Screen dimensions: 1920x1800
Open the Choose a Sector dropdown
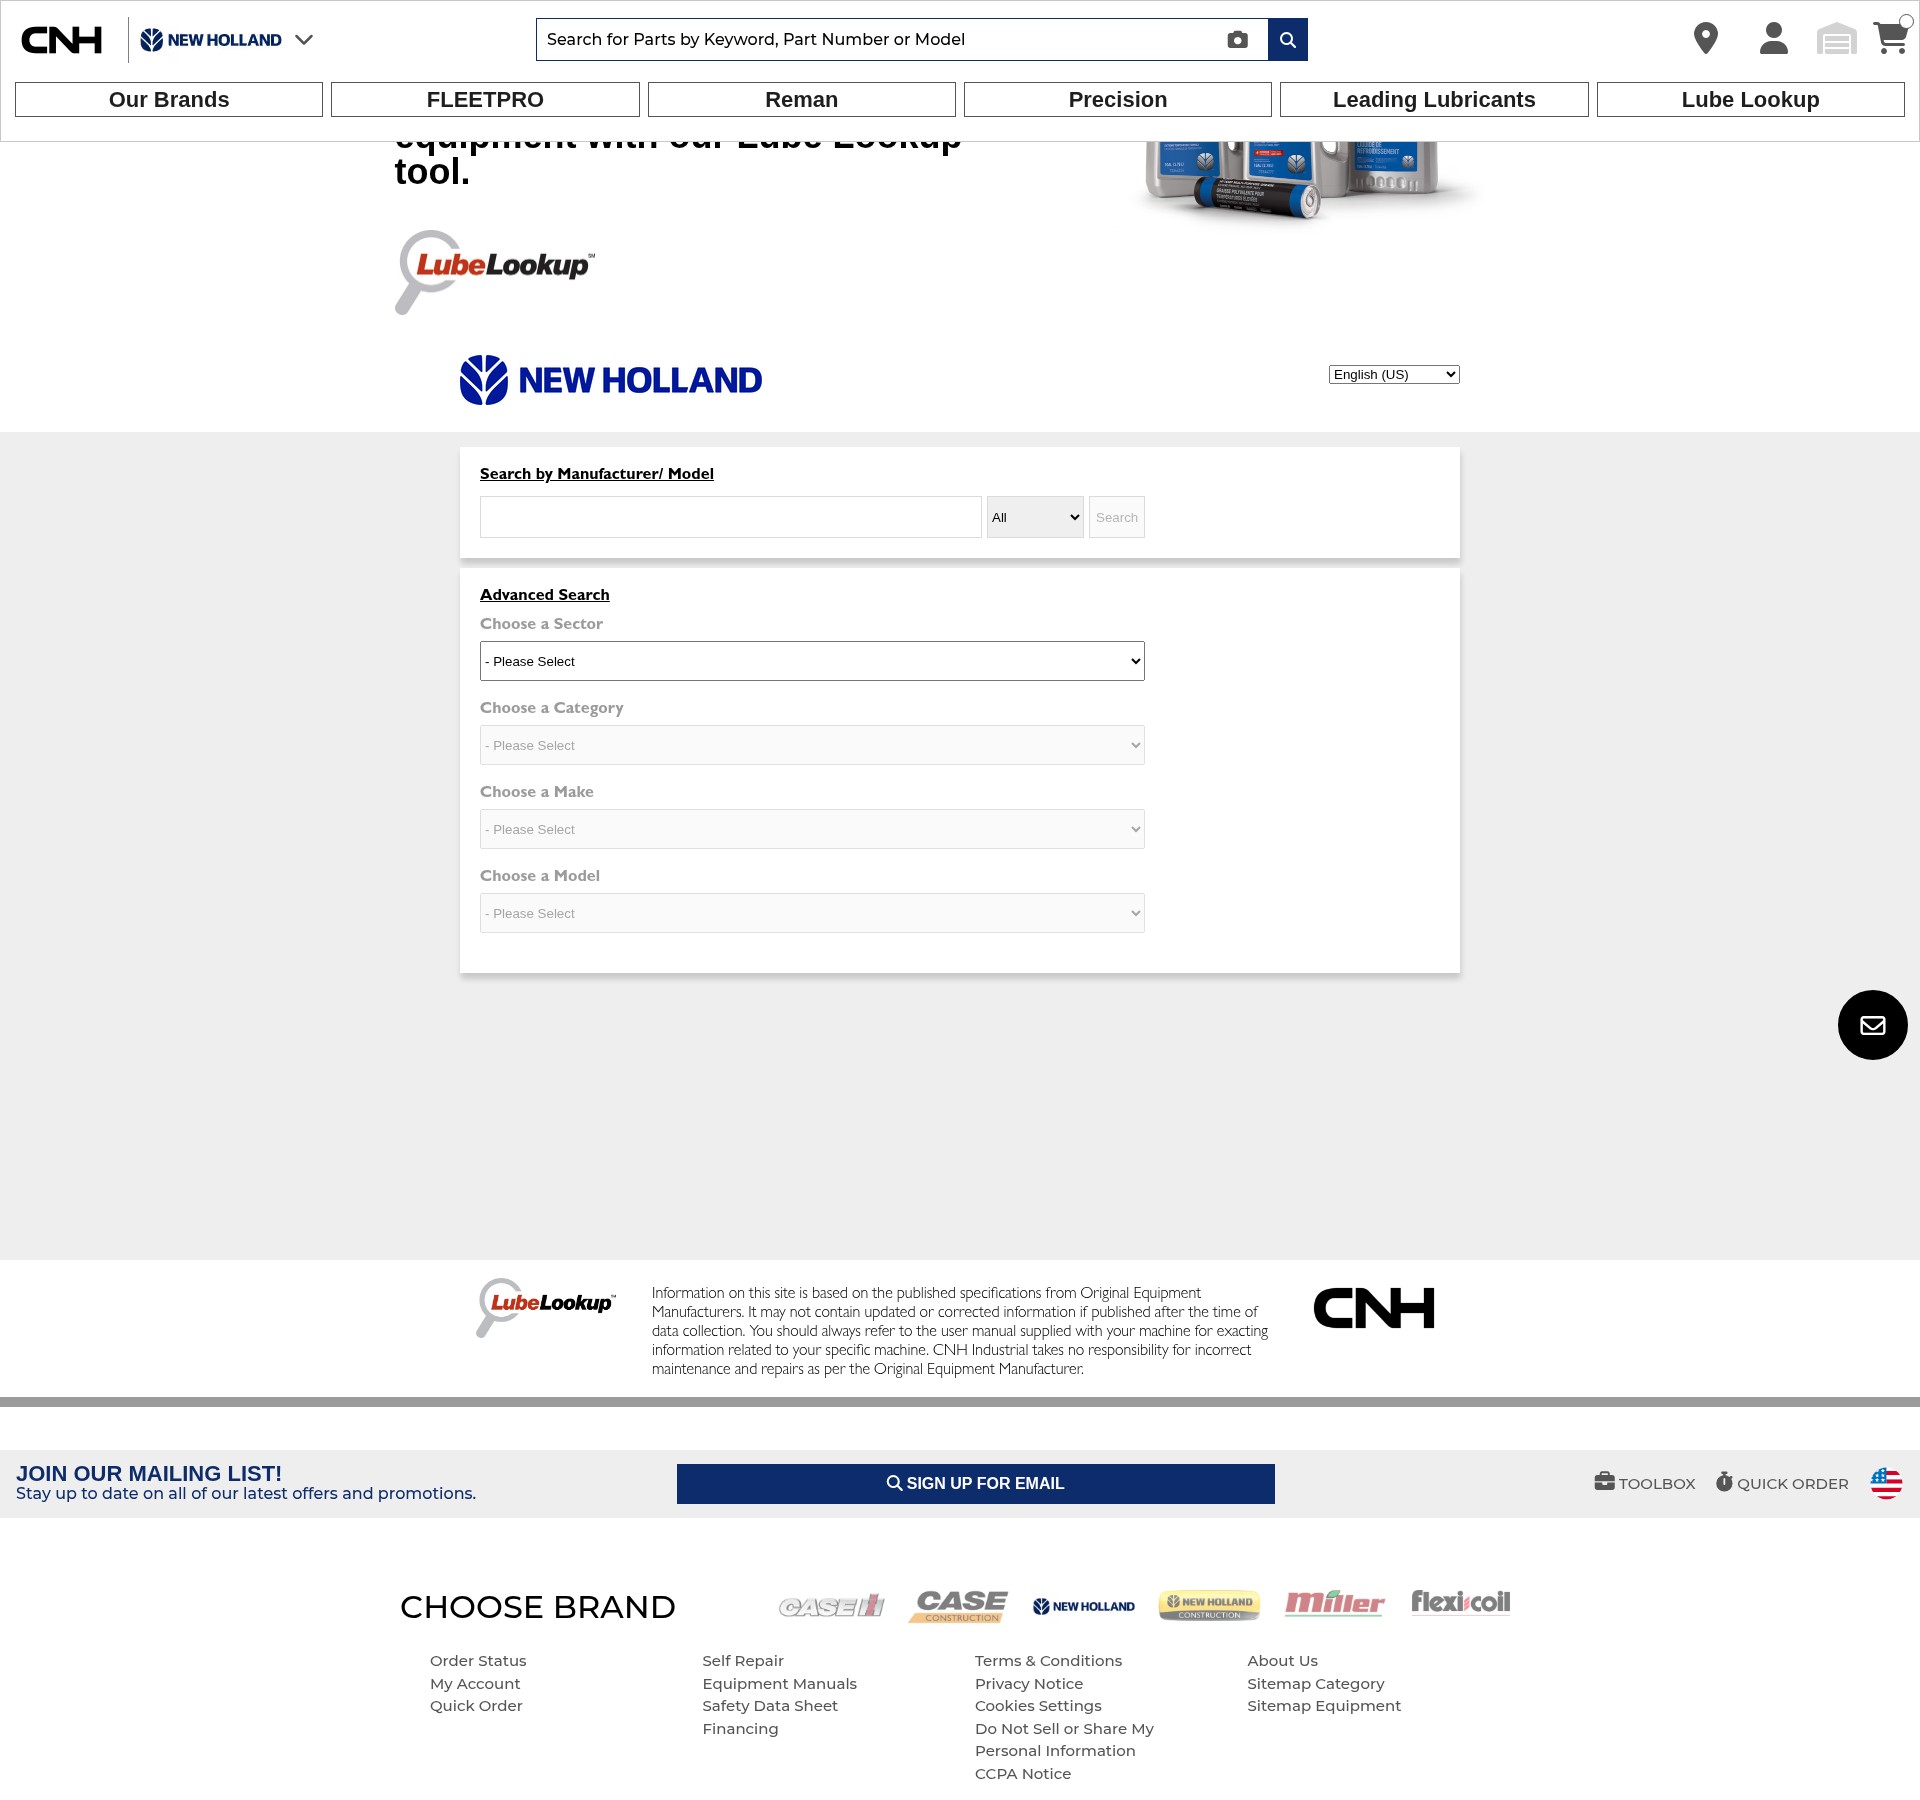pyautogui.click(x=812, y=661)
